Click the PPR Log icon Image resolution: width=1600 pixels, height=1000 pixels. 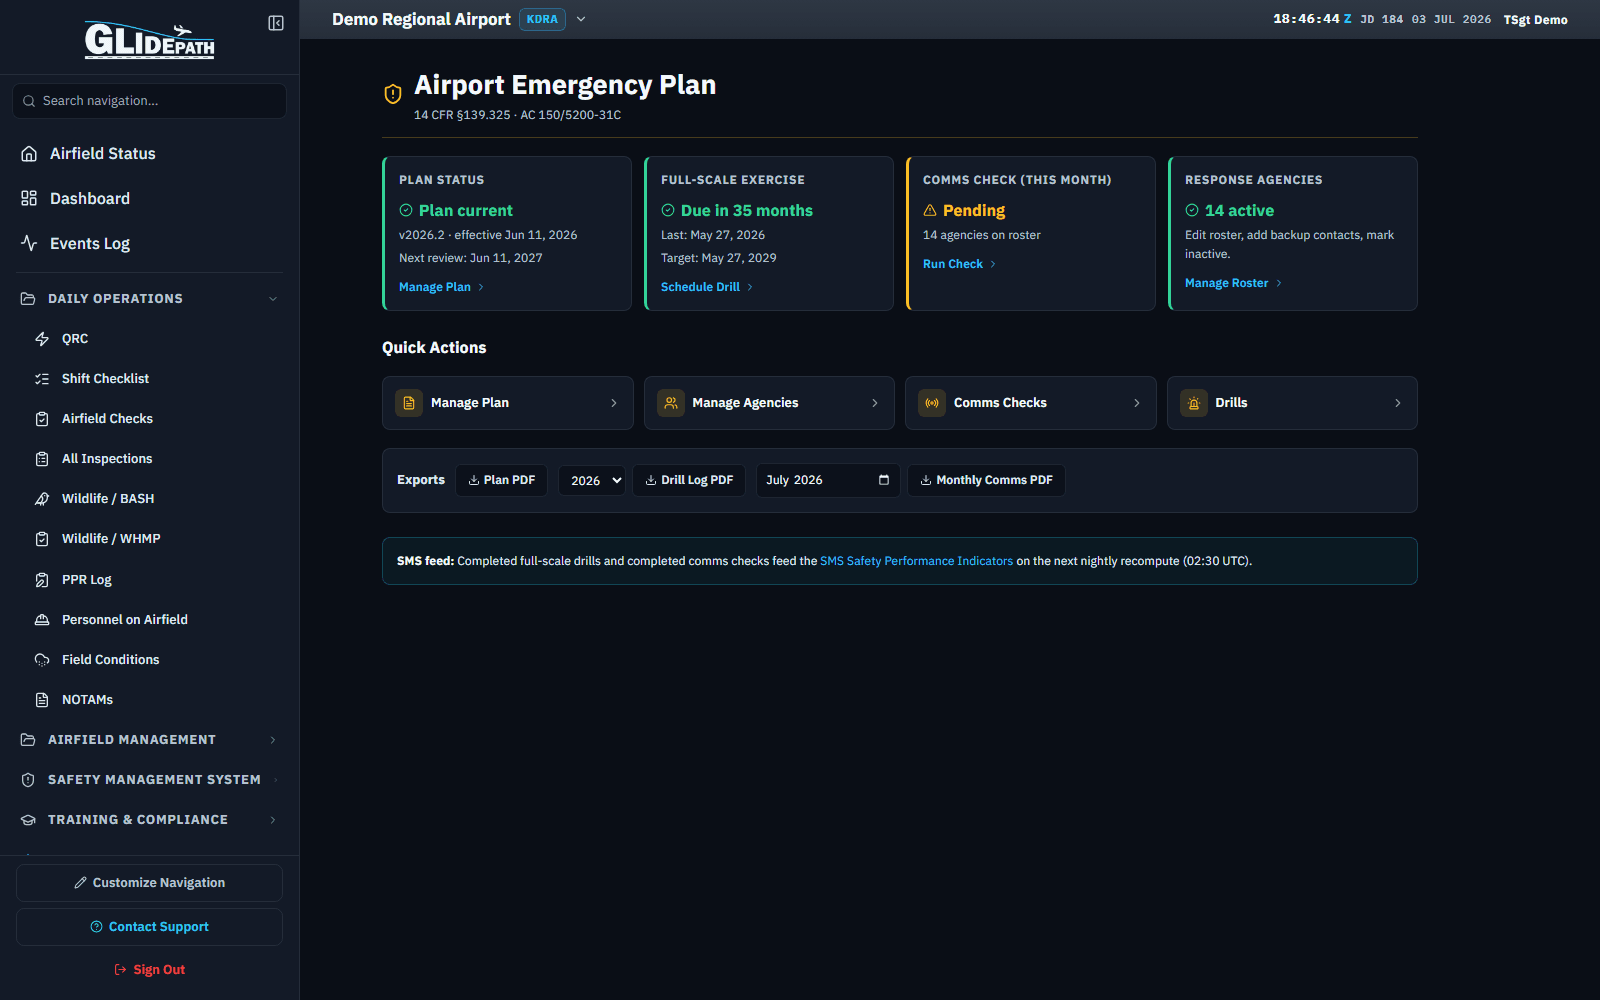pyautogui.click(x=42, y=580)
